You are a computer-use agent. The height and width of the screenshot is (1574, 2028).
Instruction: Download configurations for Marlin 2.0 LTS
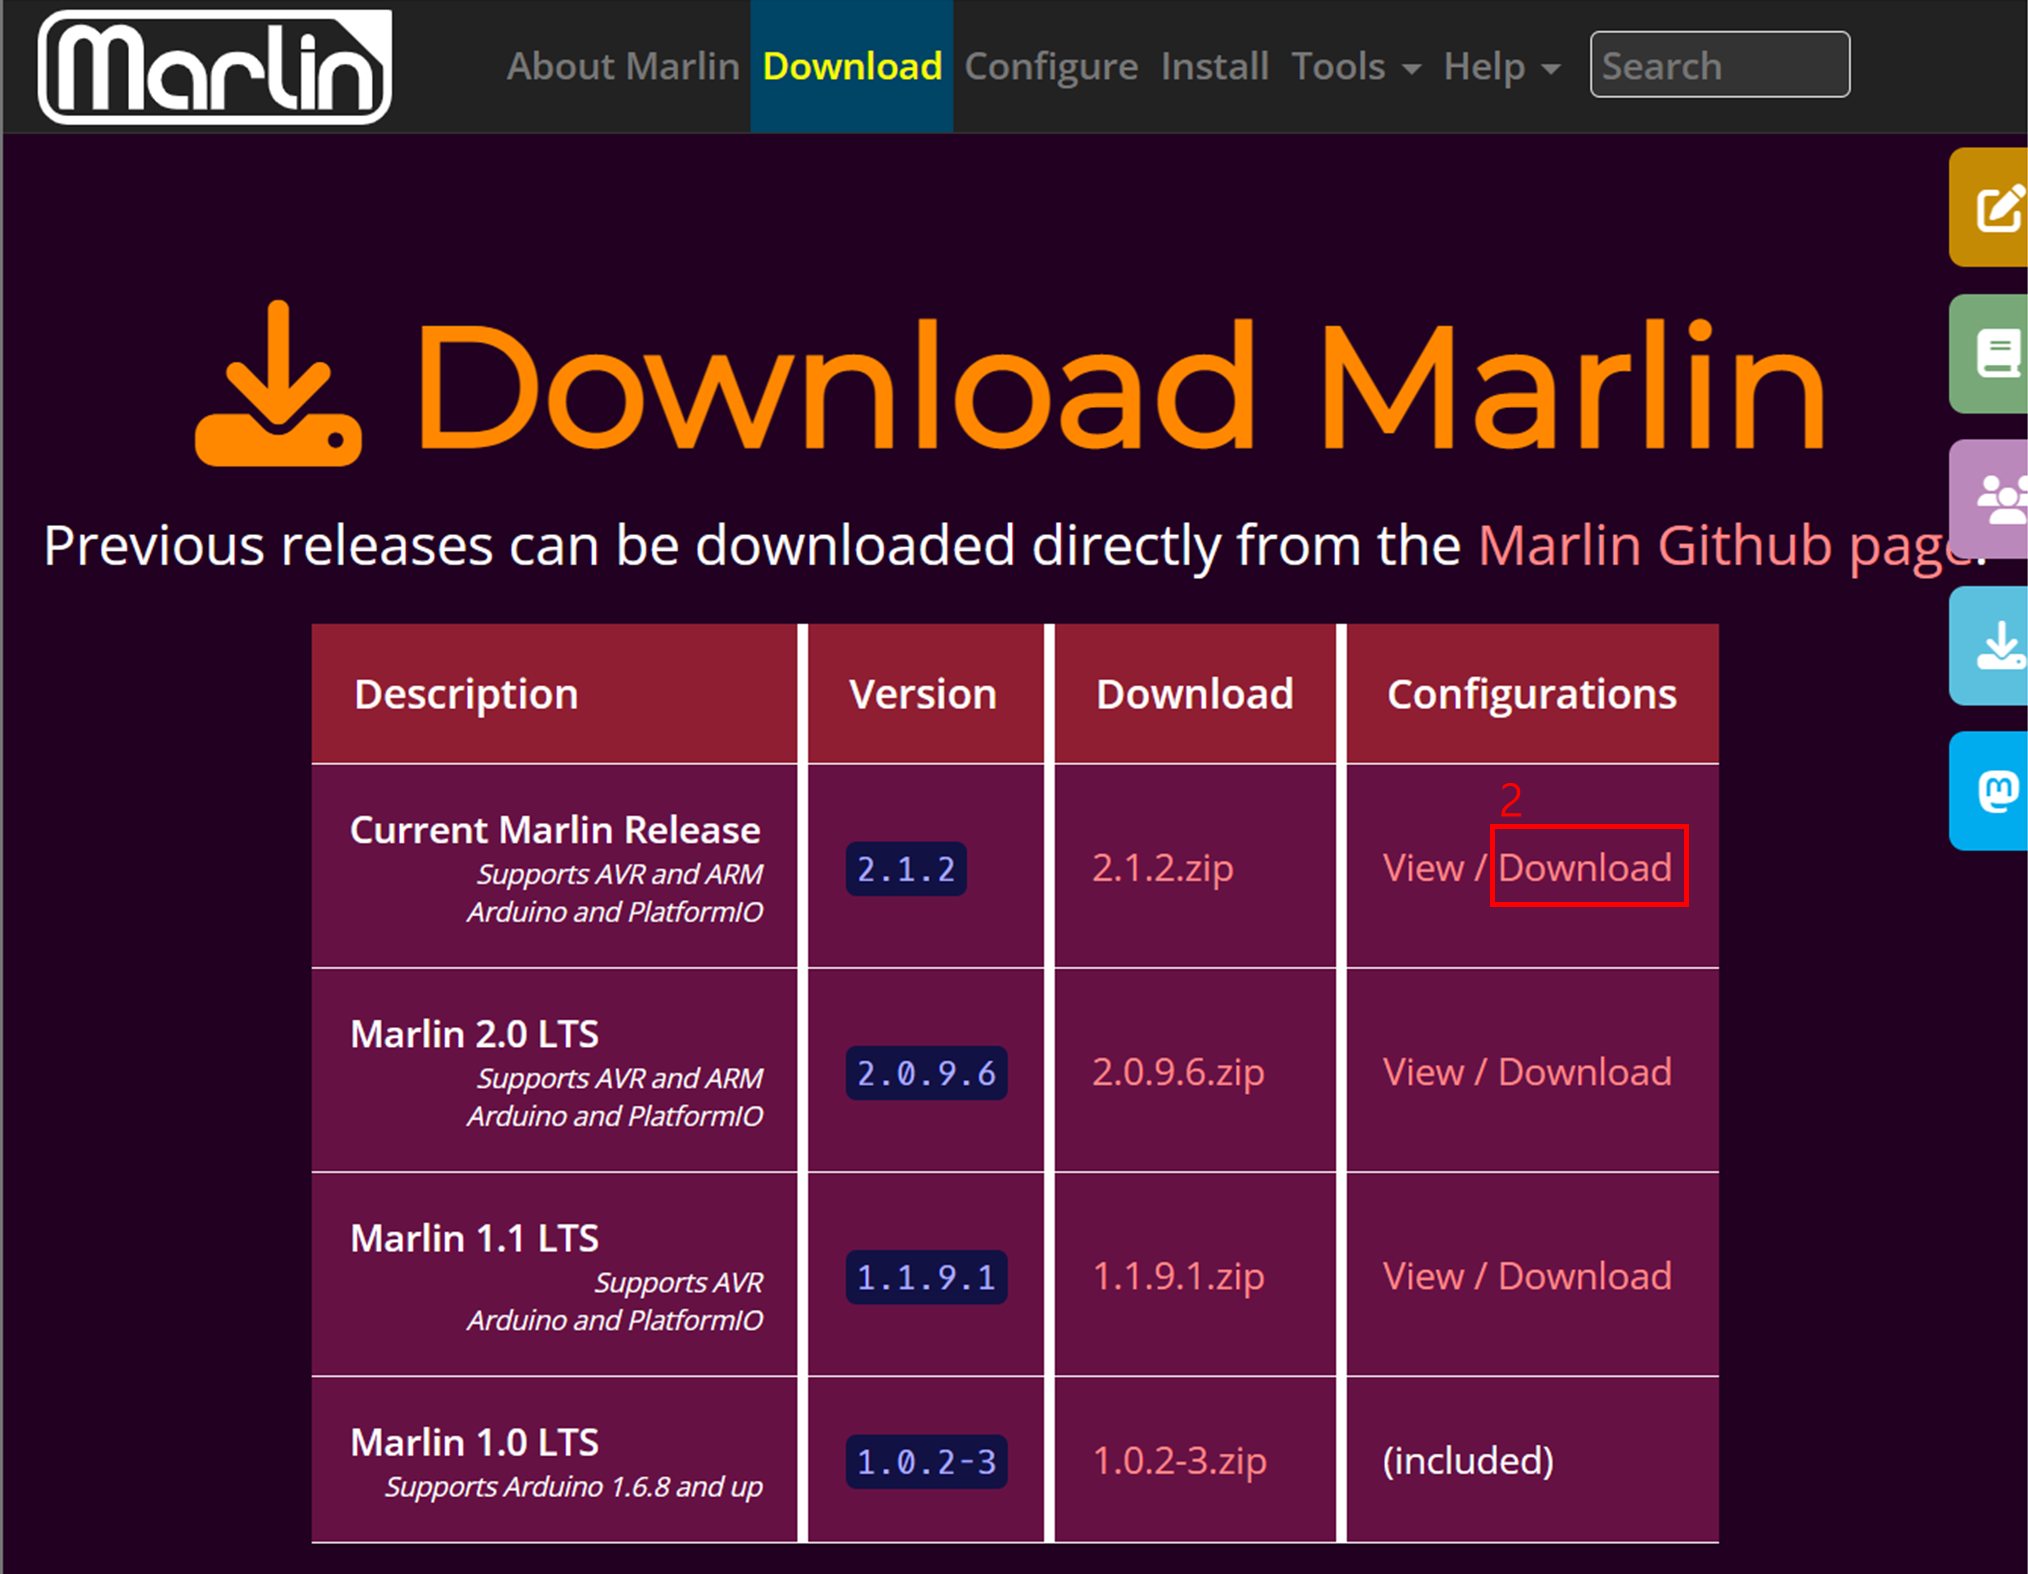coord(1585,1072)
